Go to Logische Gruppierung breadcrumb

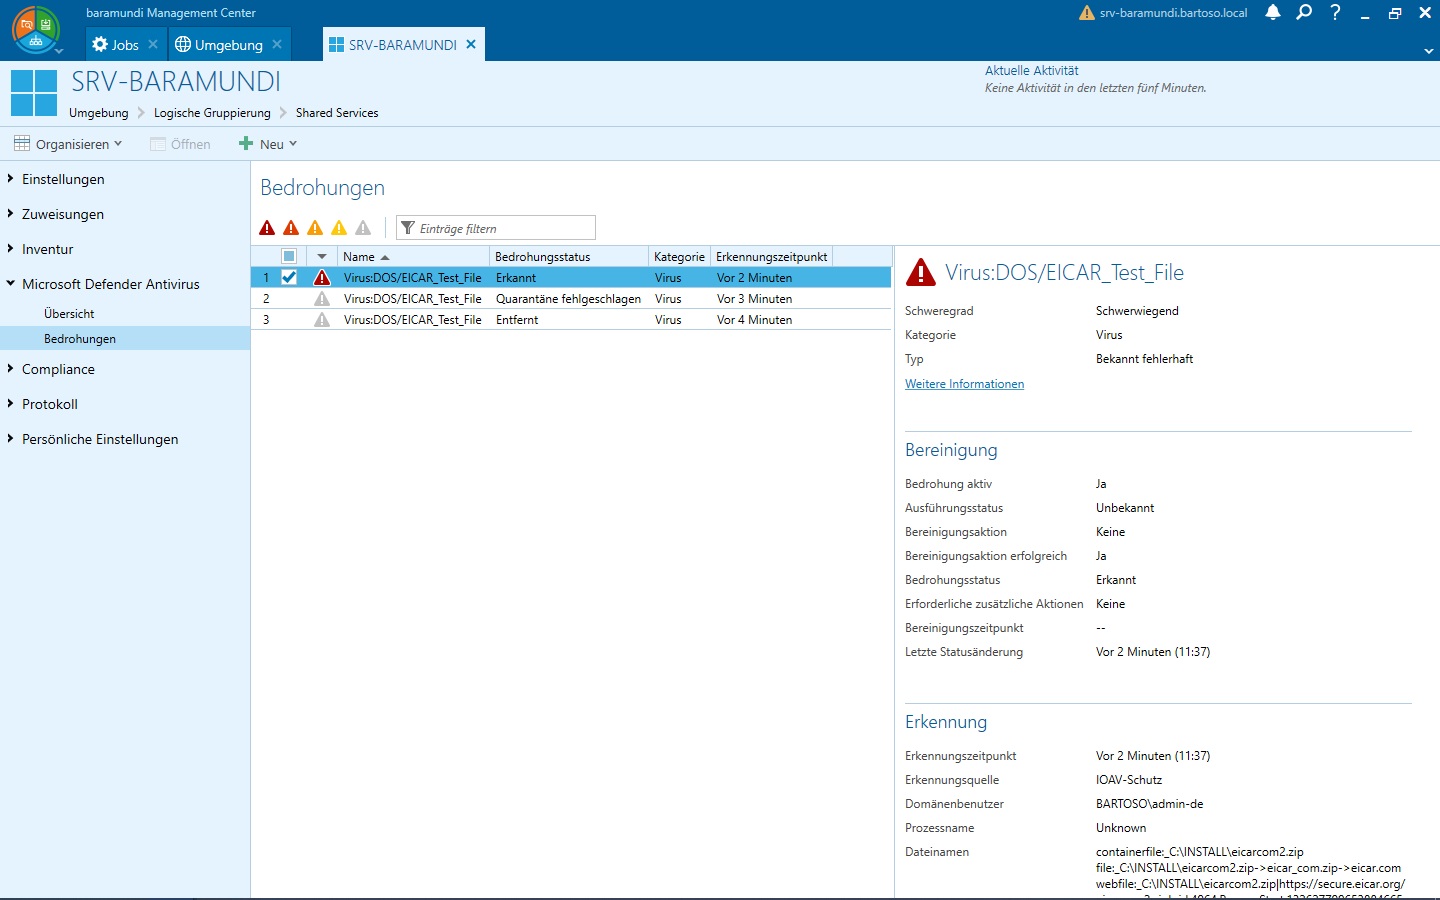[212, 113]
